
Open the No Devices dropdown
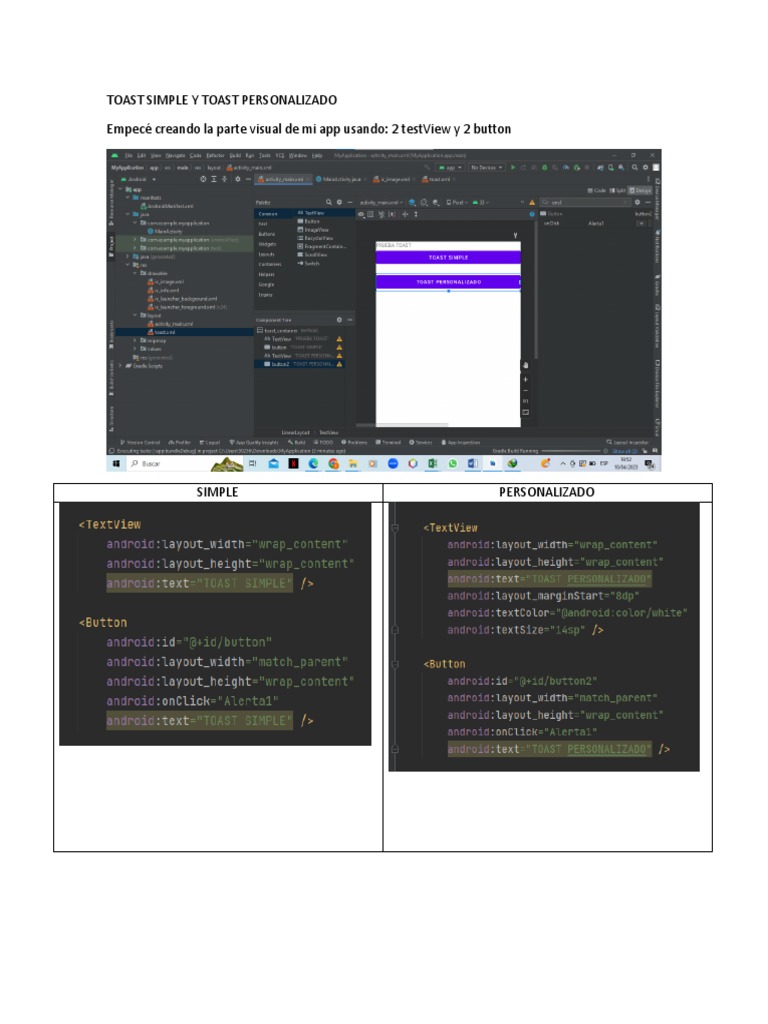[x=486, y=168]
